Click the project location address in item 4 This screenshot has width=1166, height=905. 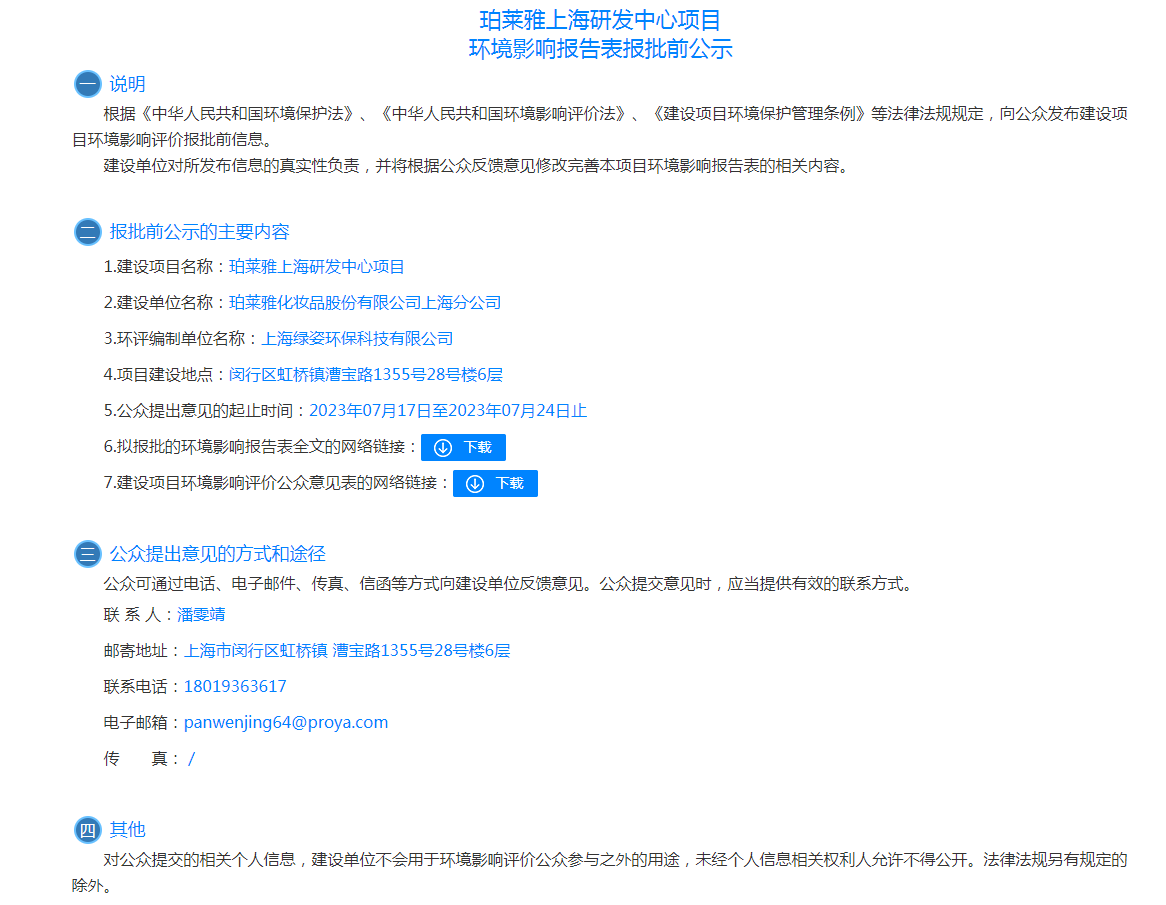tap(365, 375)
